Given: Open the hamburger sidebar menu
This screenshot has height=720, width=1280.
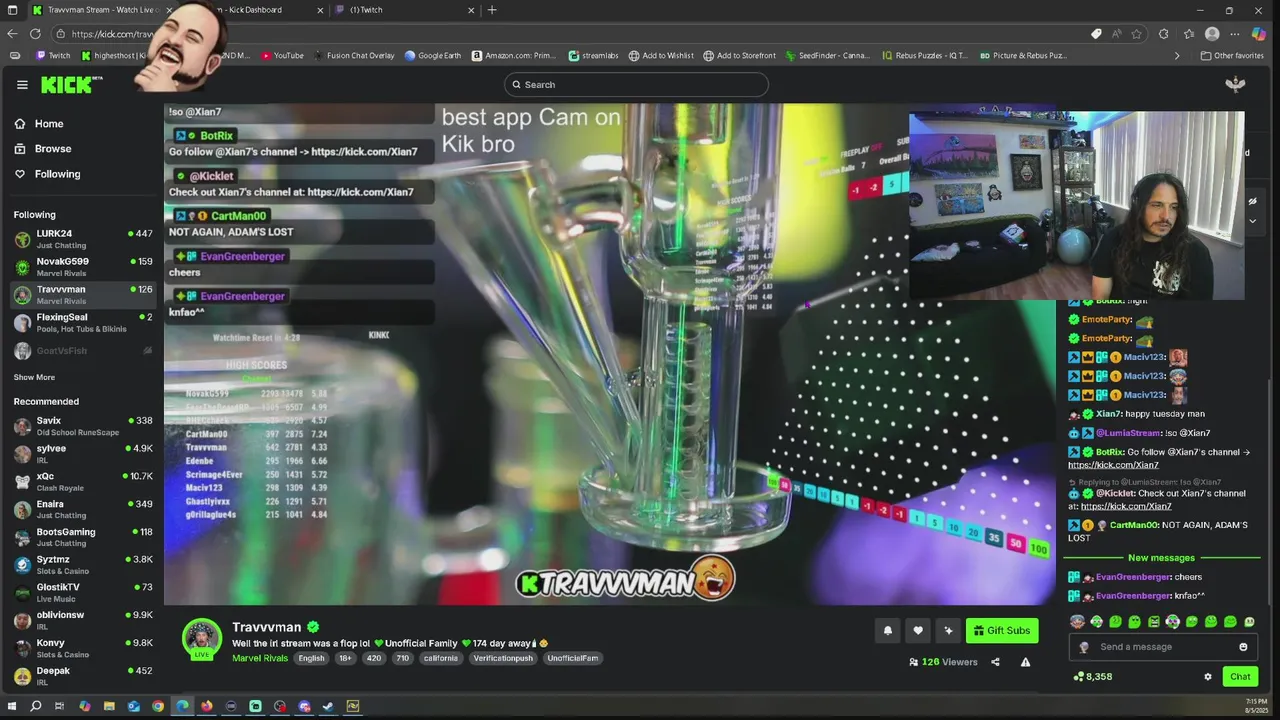Looking at the screenshot, I should point(22,85).
